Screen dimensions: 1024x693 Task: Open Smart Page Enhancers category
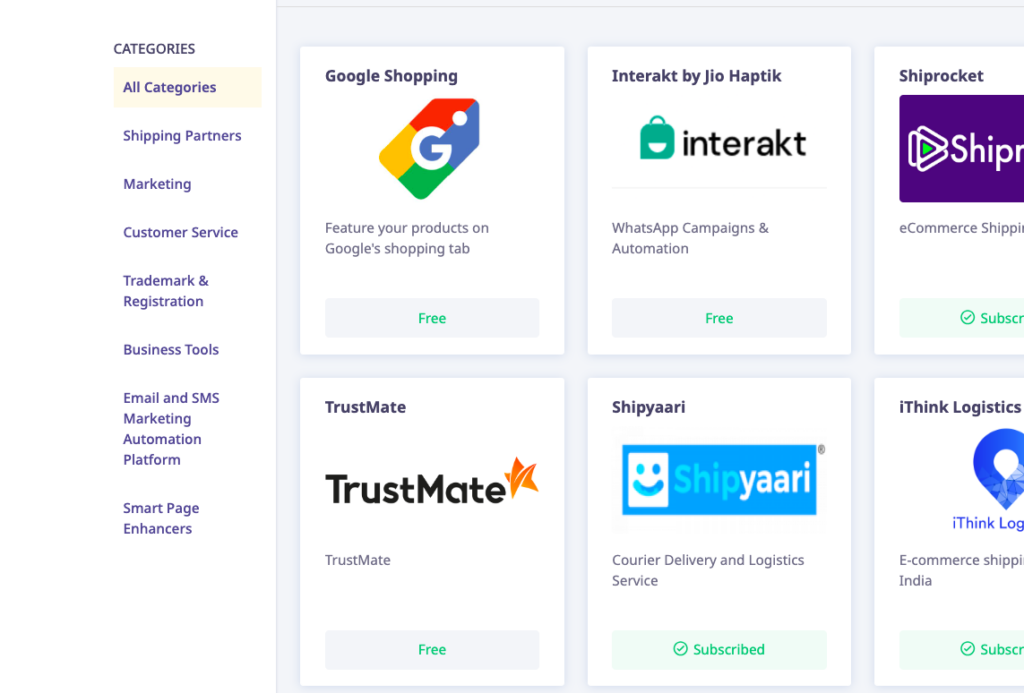click(x=161, y=518)
